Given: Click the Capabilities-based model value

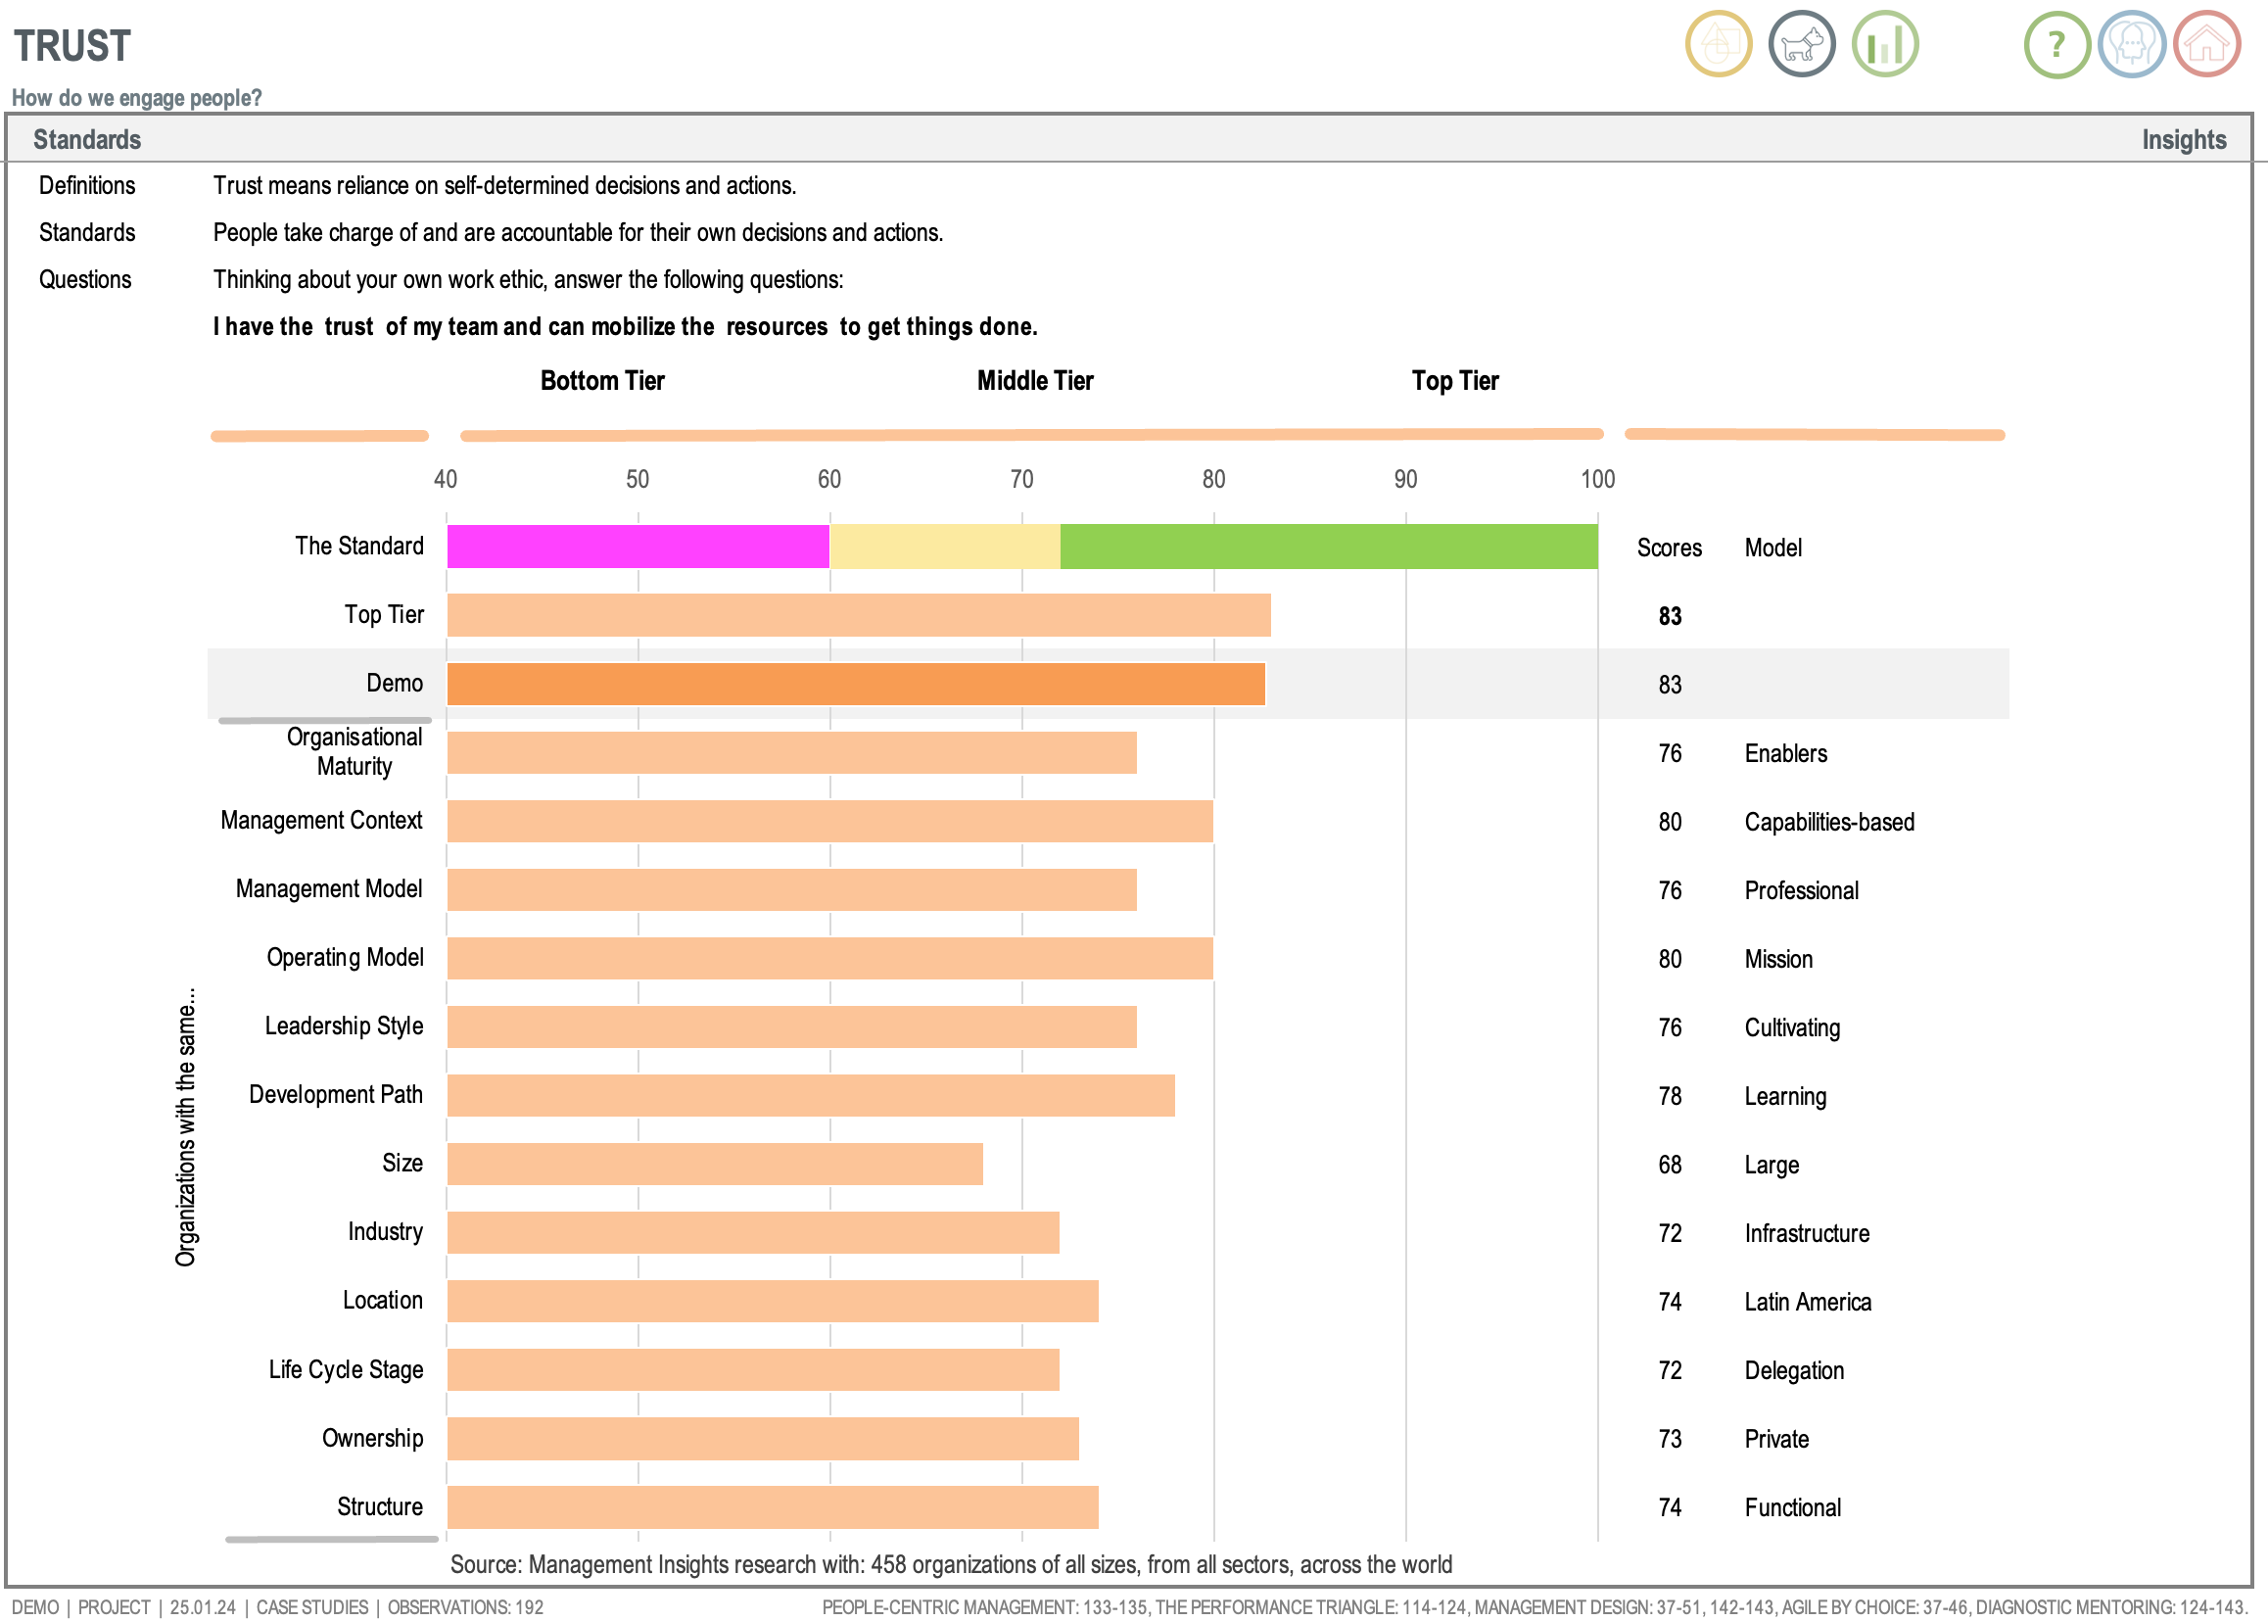Looking at the screenshot, I should point(1829,822).
